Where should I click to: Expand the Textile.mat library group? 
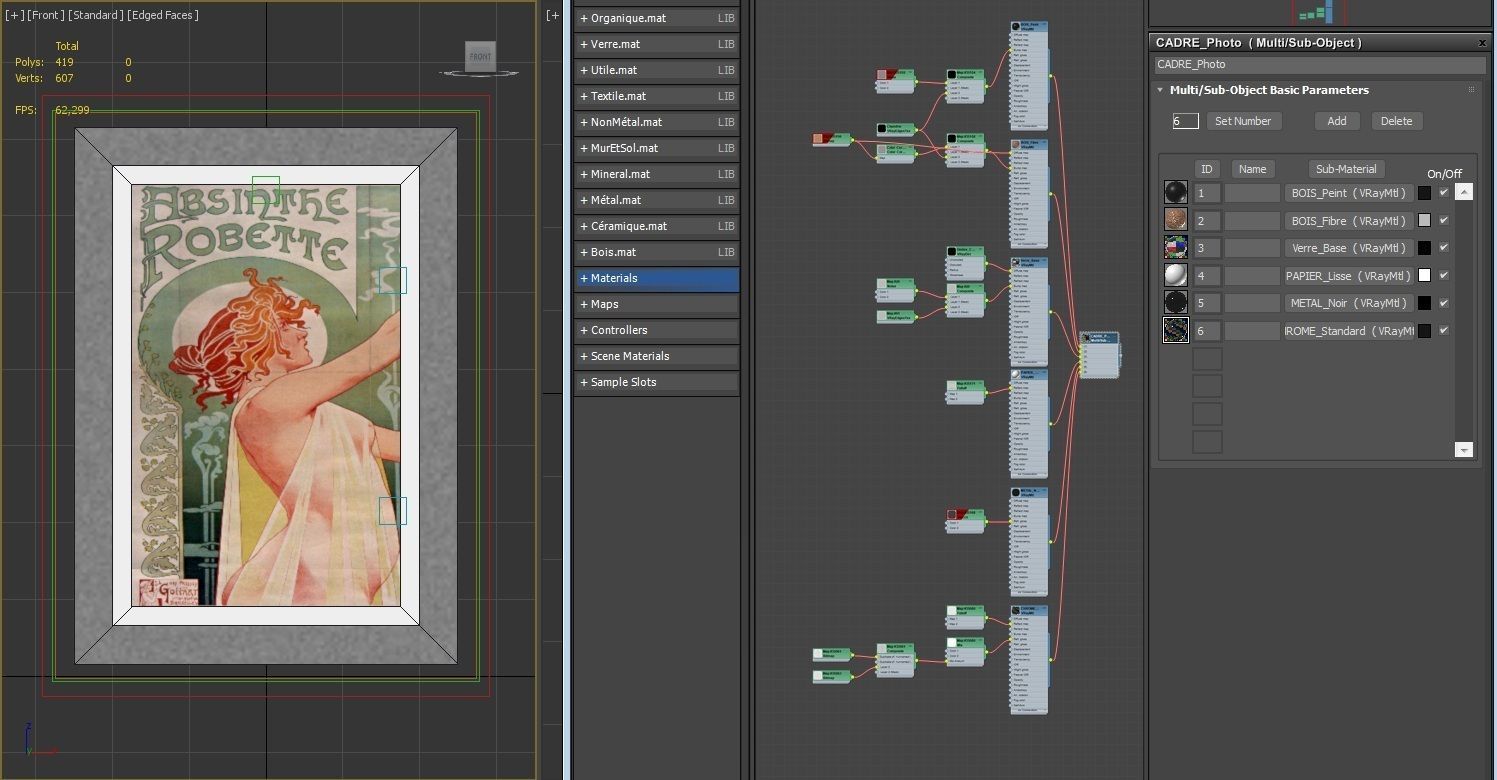(x=657, y=96)
